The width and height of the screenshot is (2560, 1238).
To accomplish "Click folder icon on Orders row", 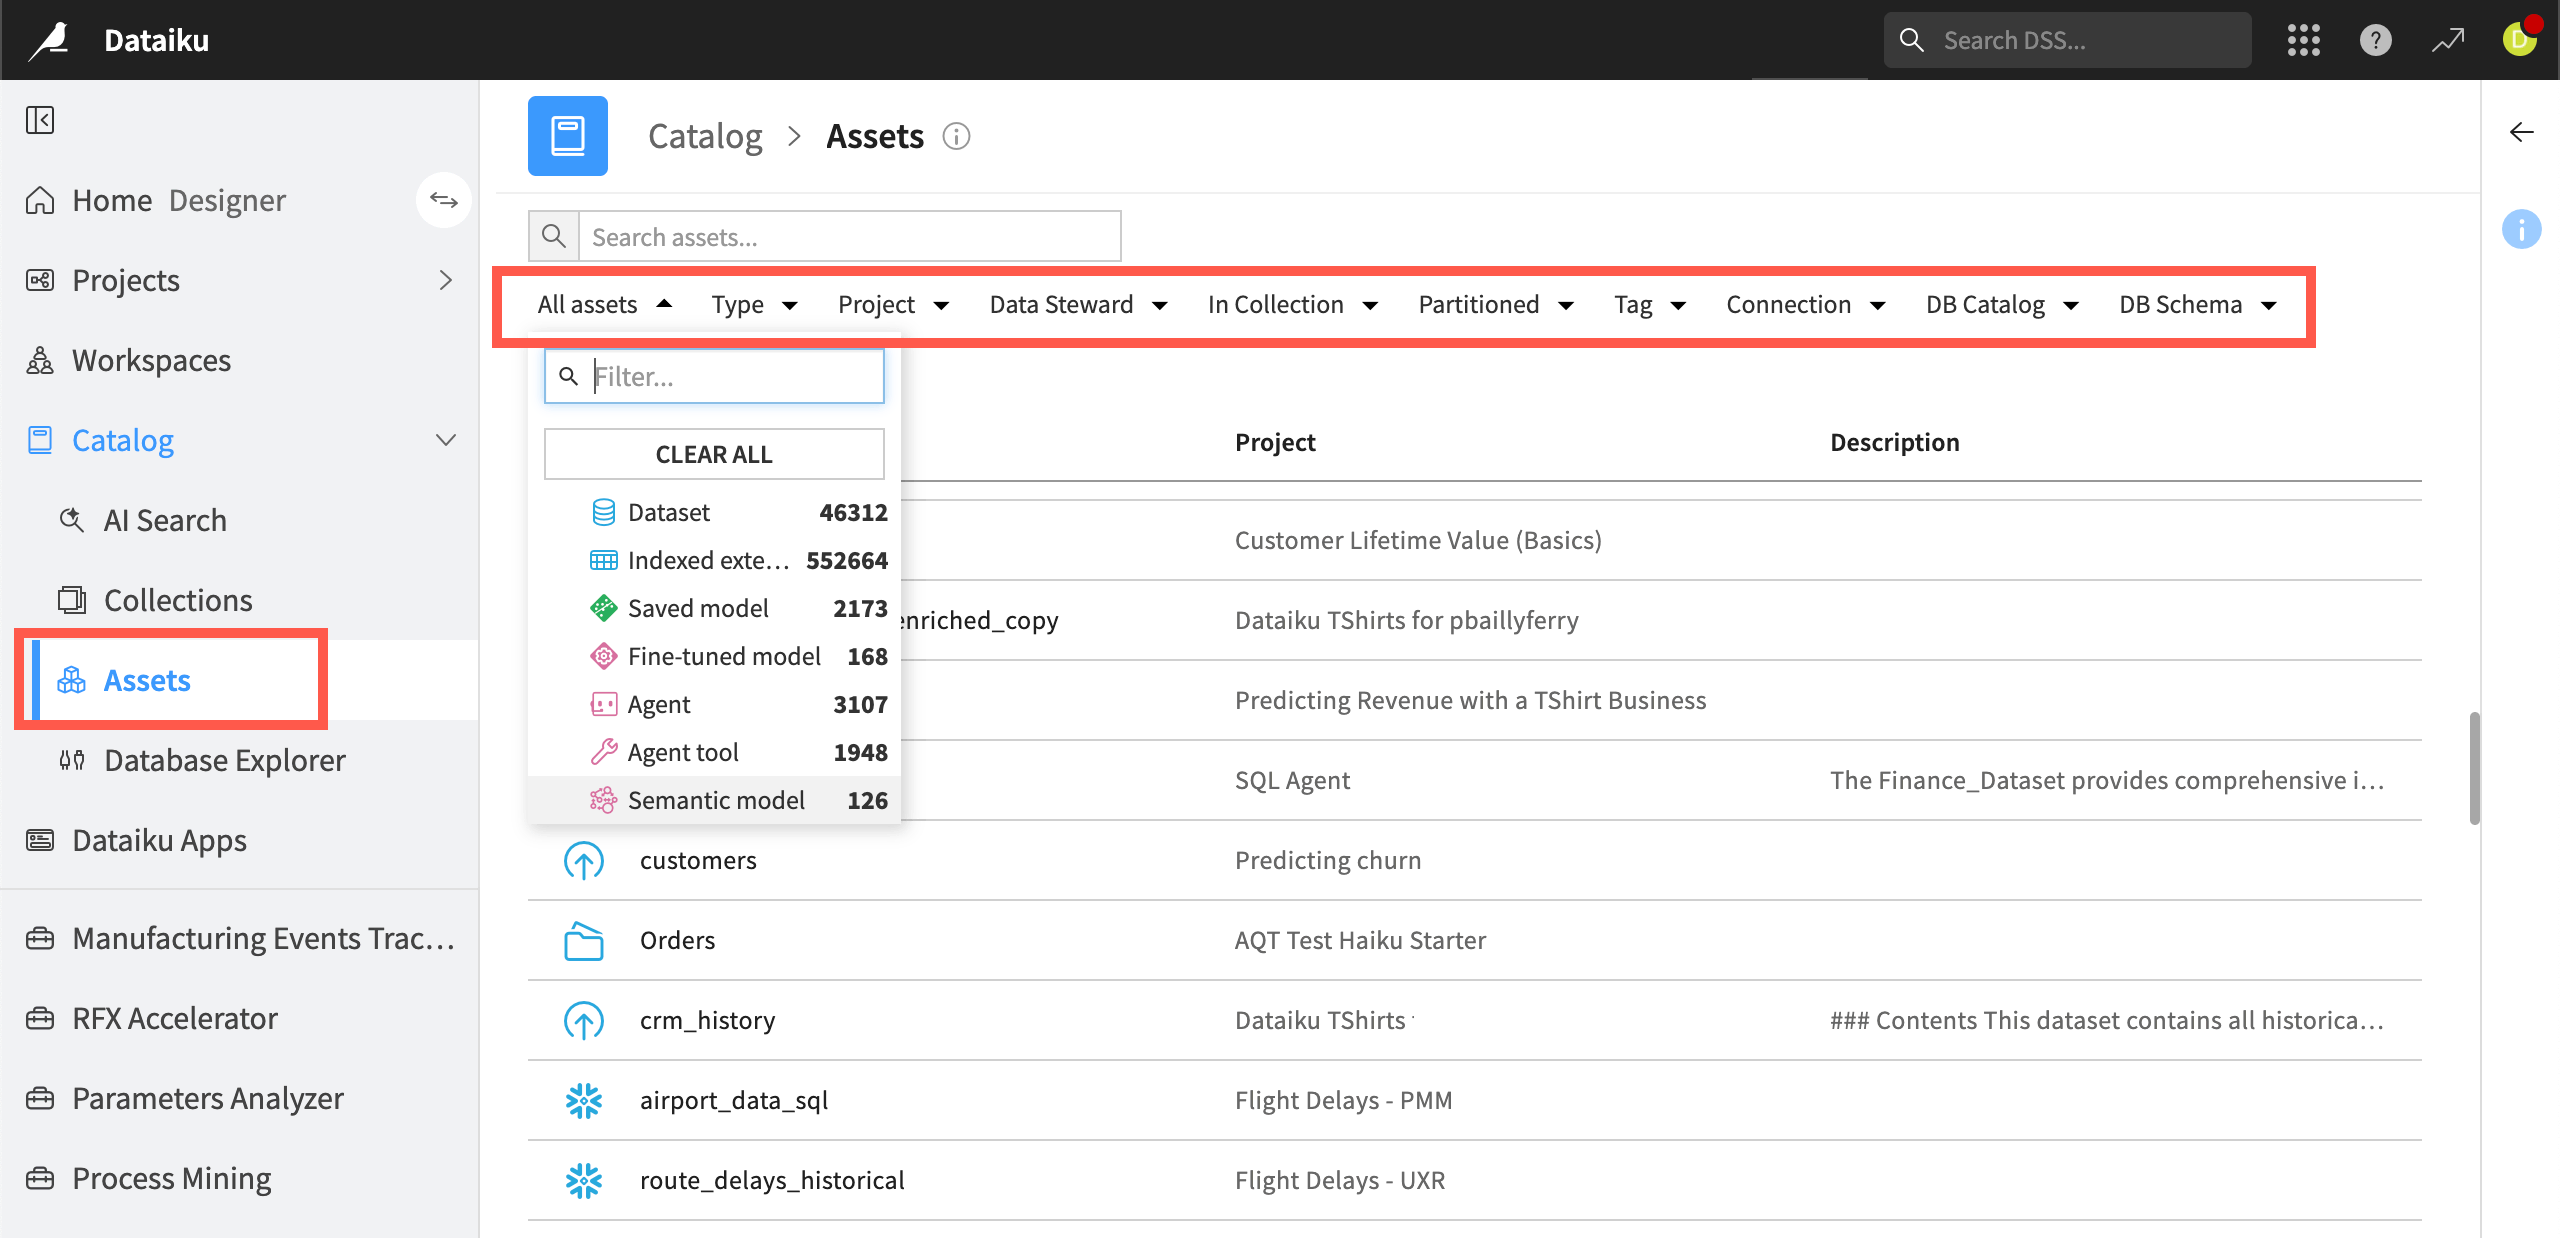I will click(584, 940).
